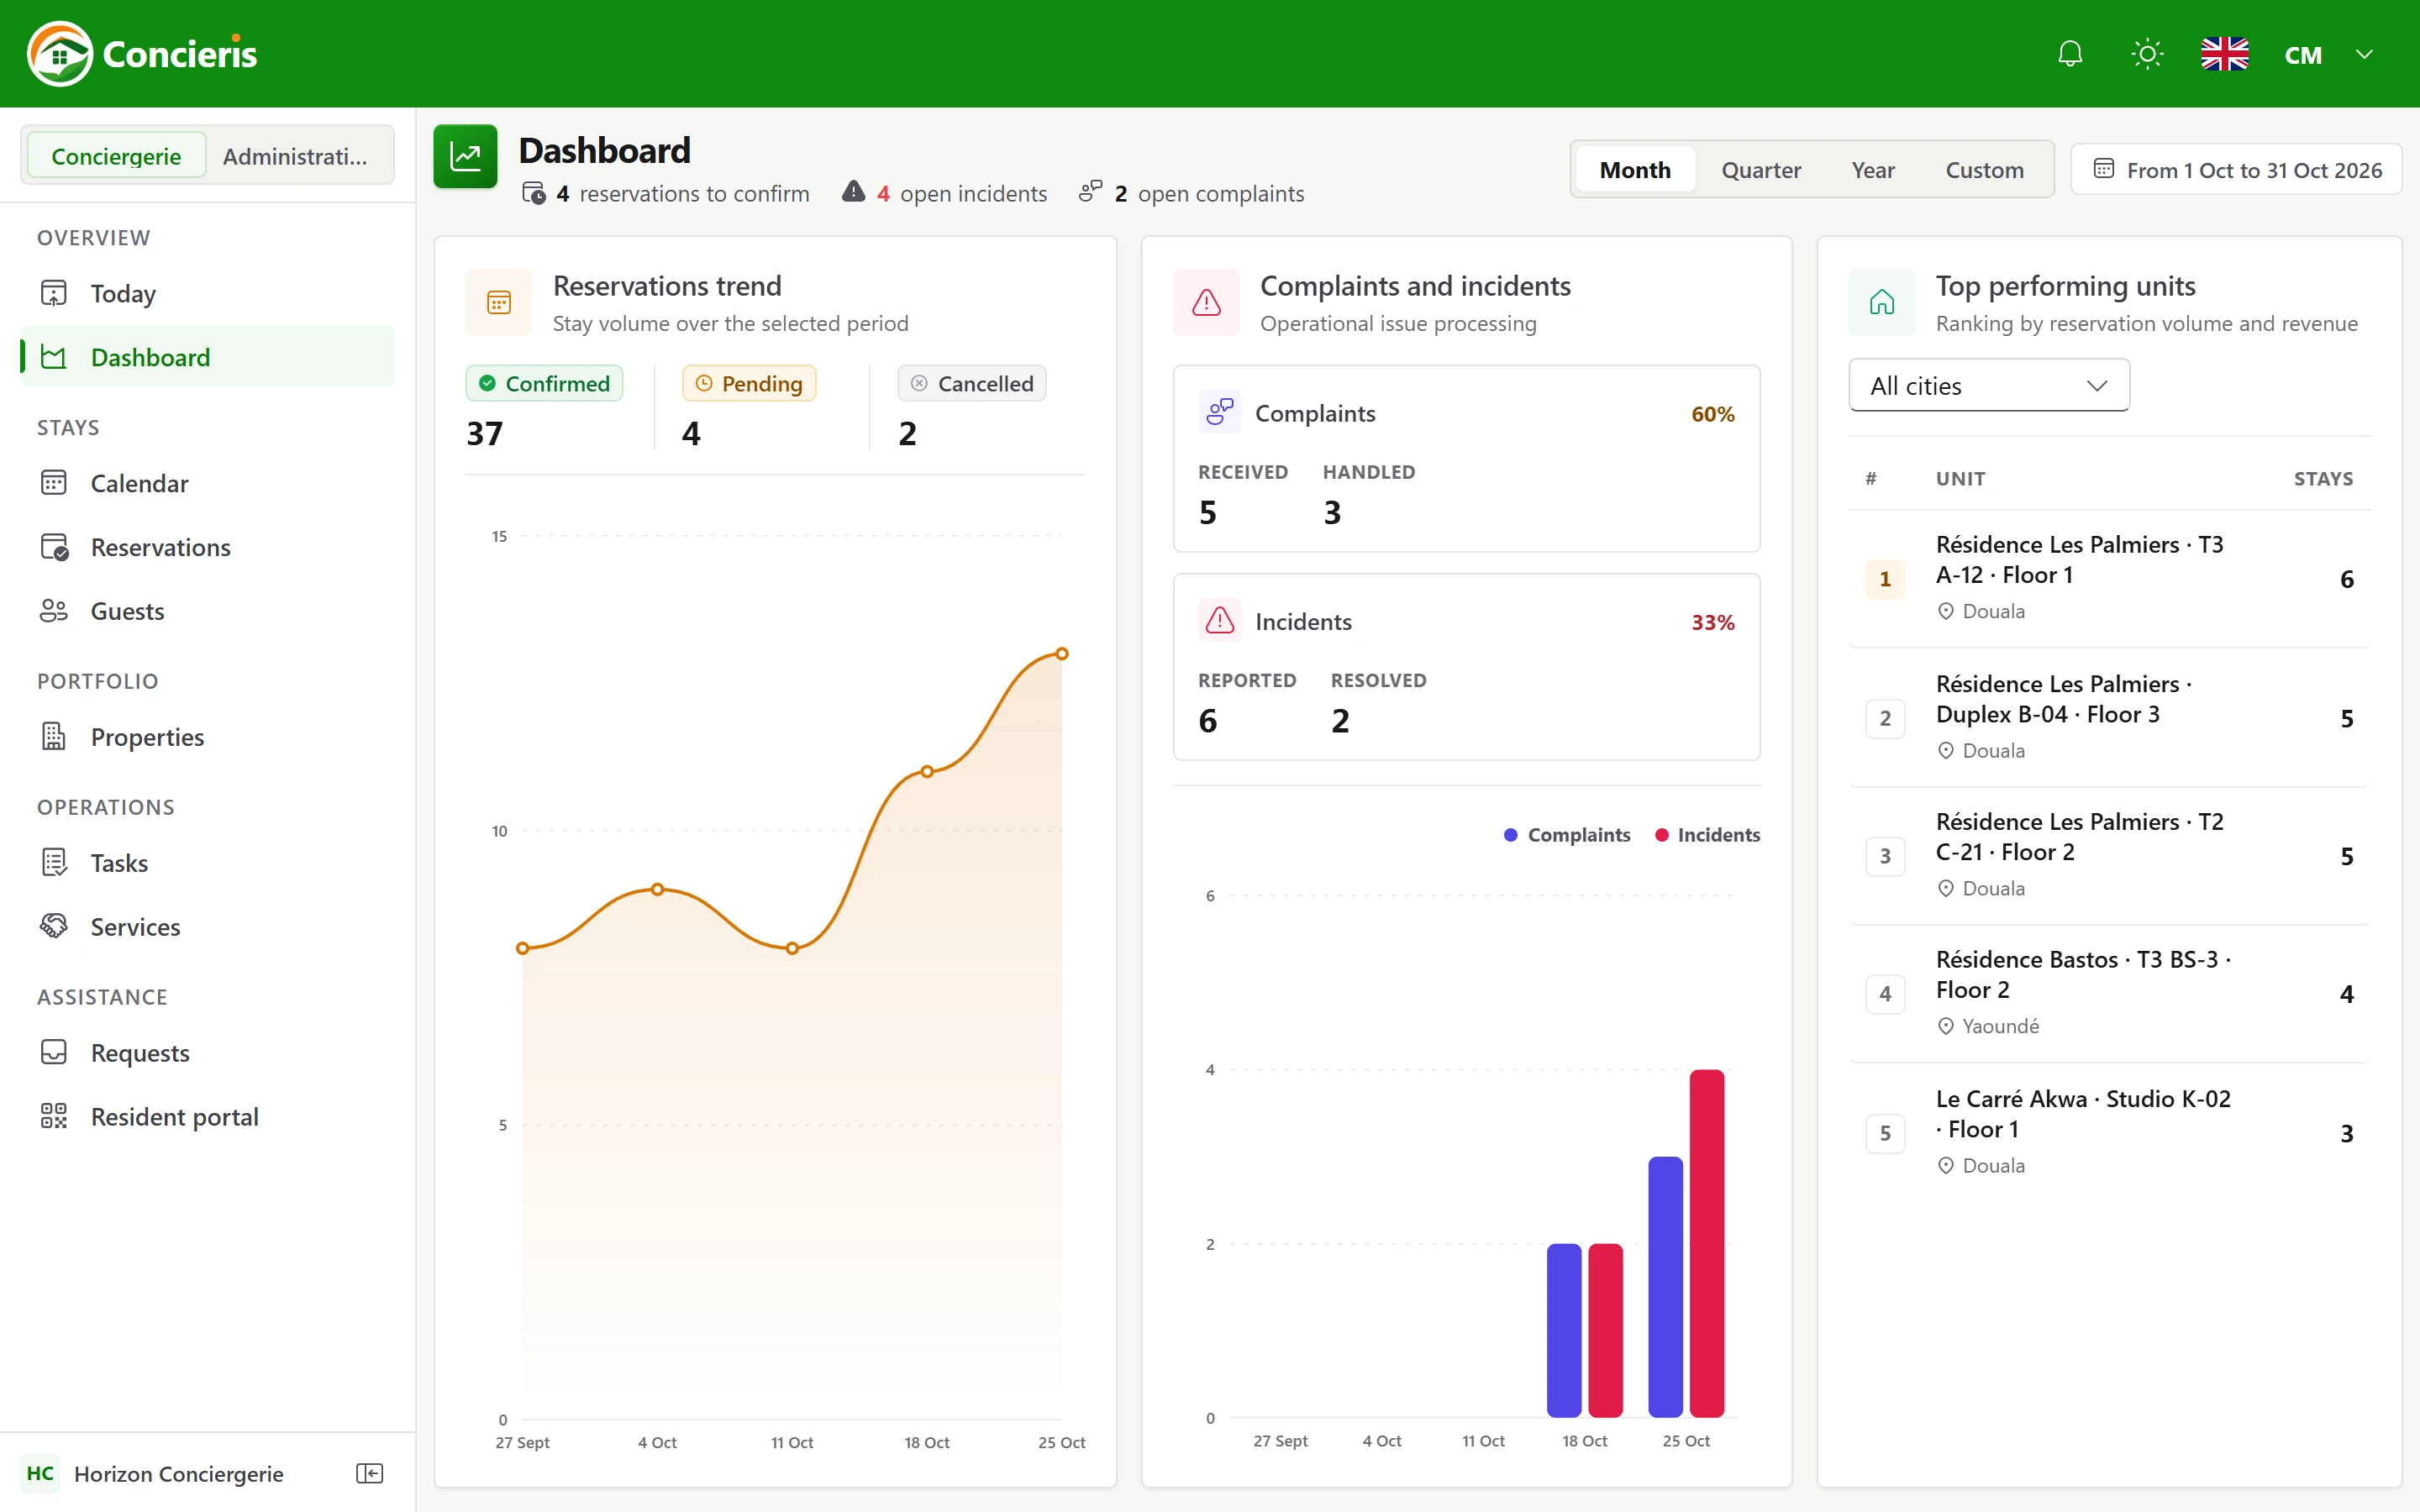2420x1512 pixels.
Task: Click the Requests inbox icon
Action: [54, 1053]
